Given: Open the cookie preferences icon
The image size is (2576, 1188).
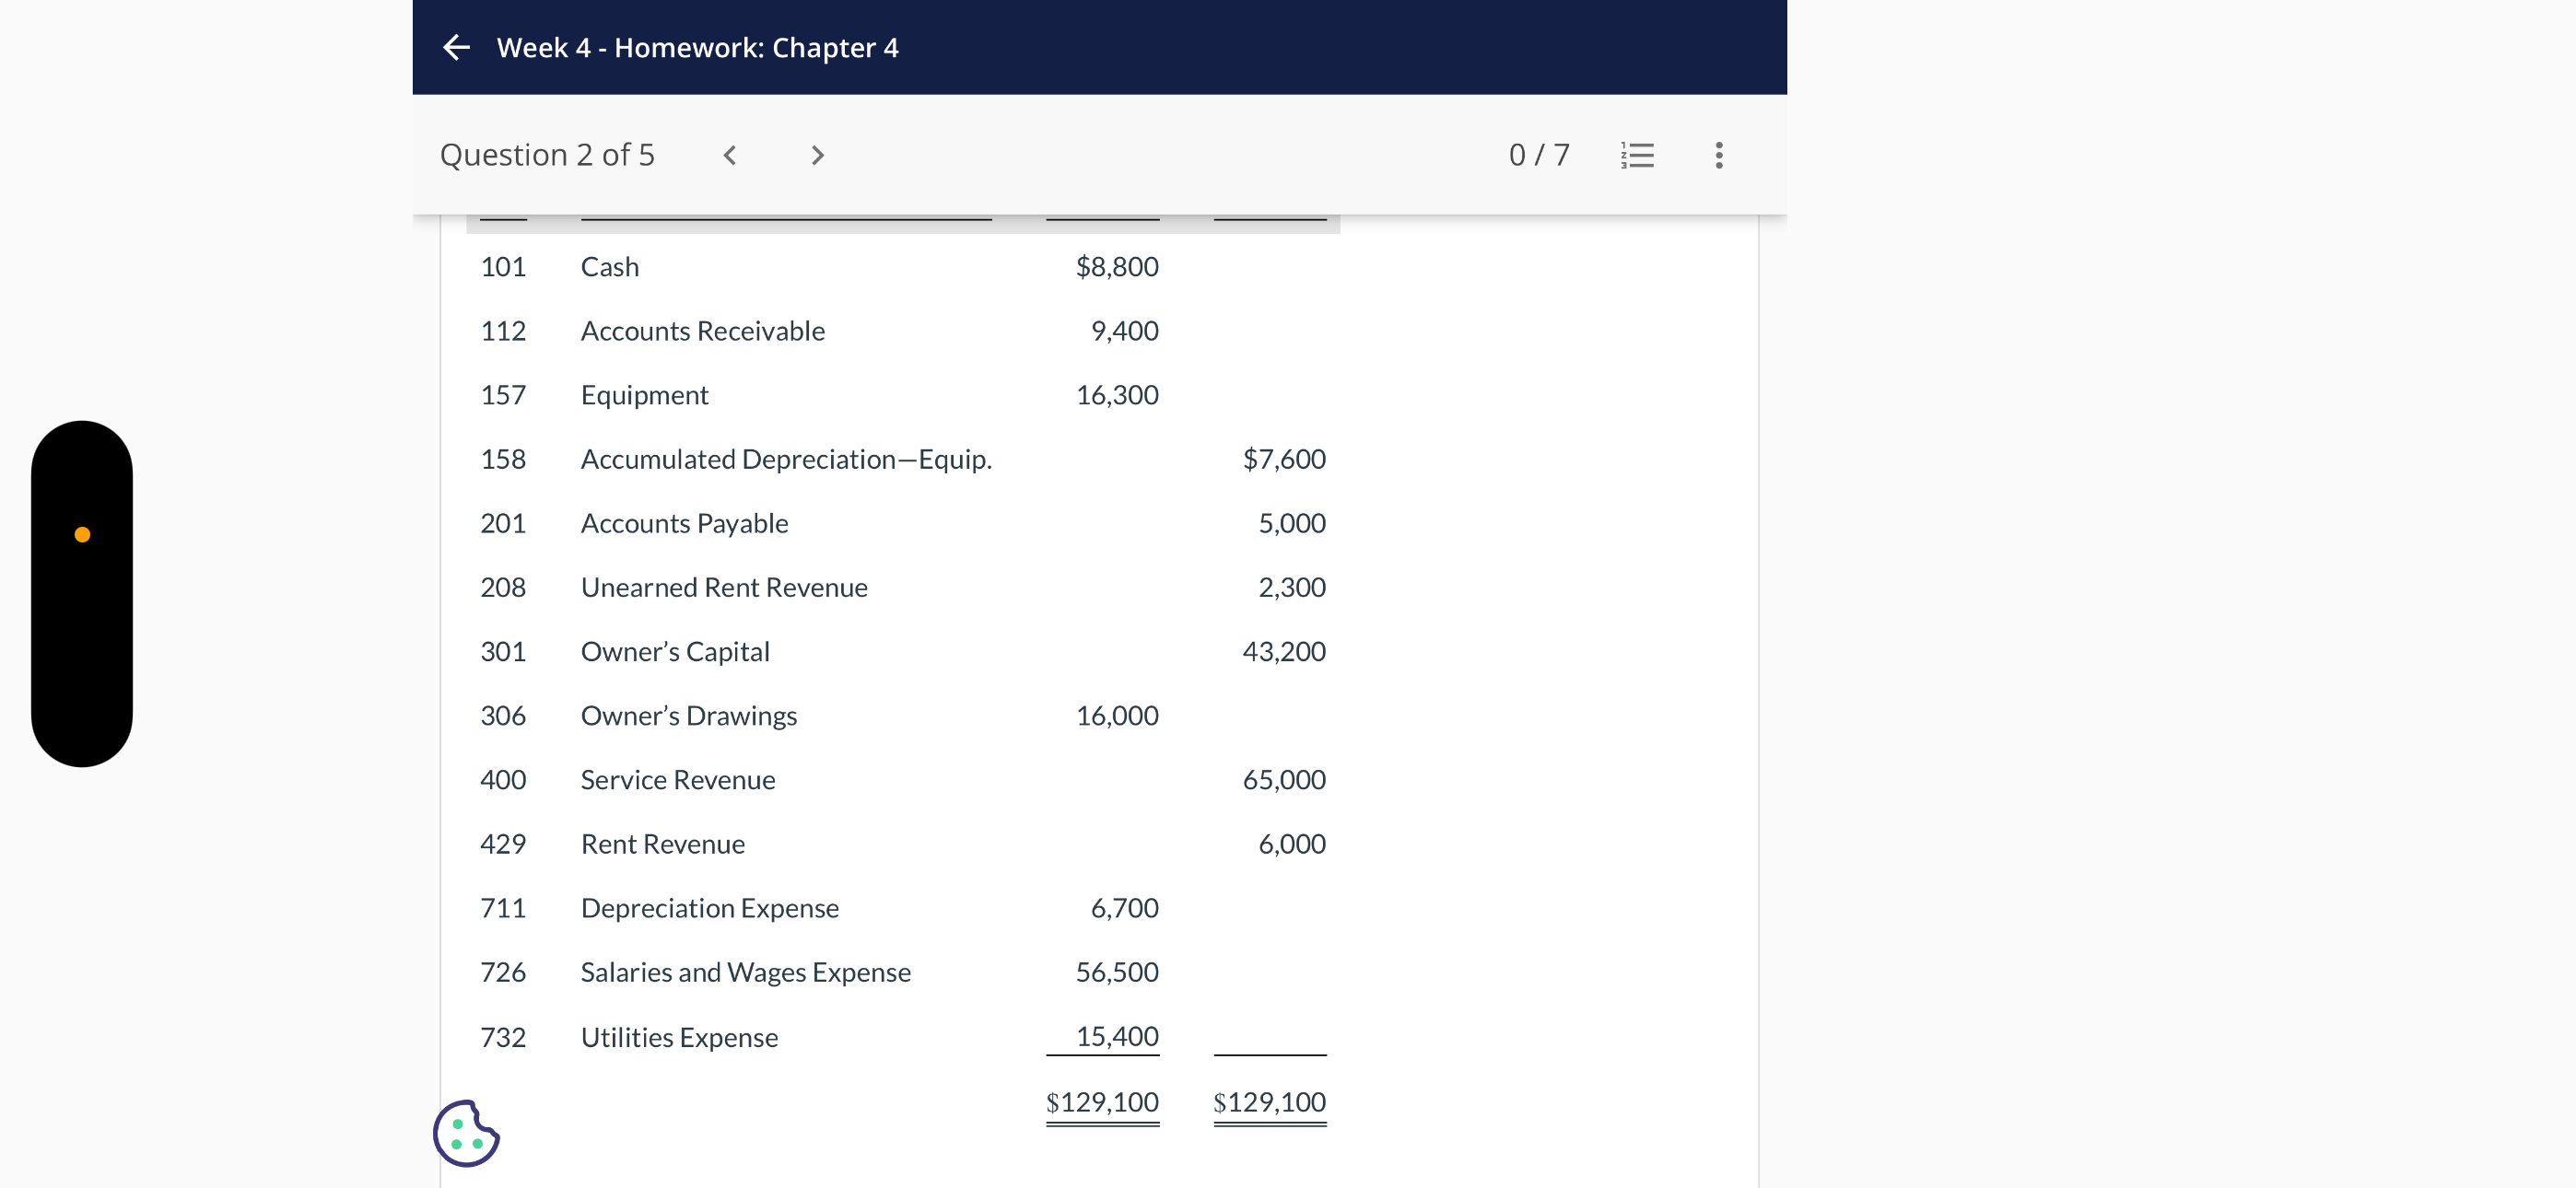Looking at the screenshot, I should (465, 1133).
